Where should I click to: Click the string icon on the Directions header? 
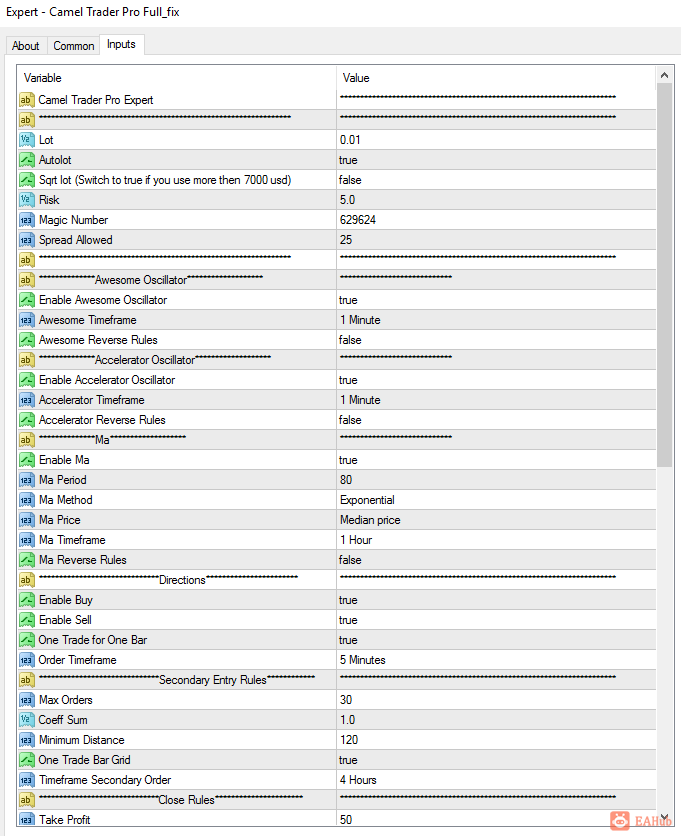click(x=27, y=580)
